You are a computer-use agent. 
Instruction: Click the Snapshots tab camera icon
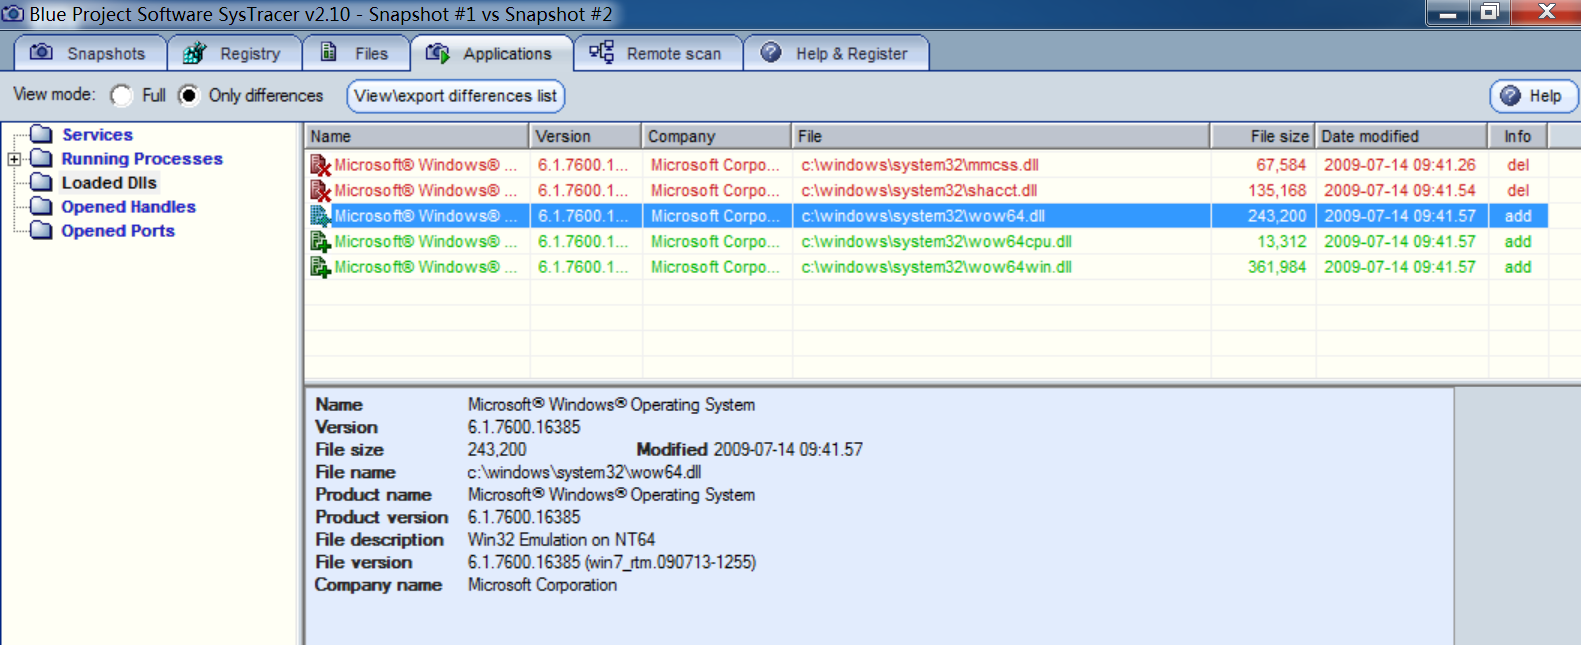click(41, 52)
